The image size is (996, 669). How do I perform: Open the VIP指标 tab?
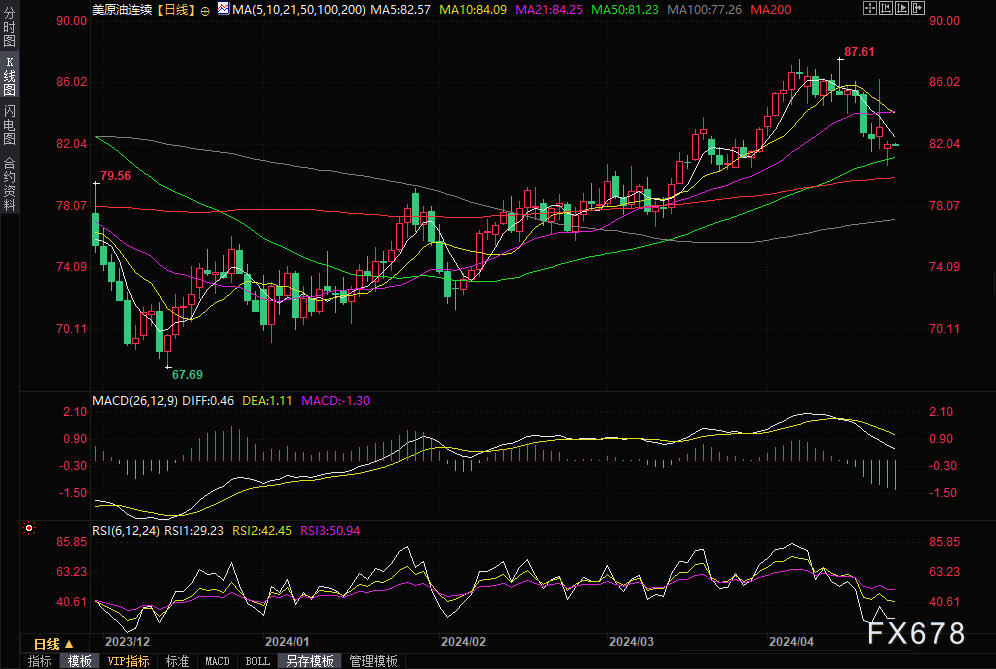pos(128,661)
